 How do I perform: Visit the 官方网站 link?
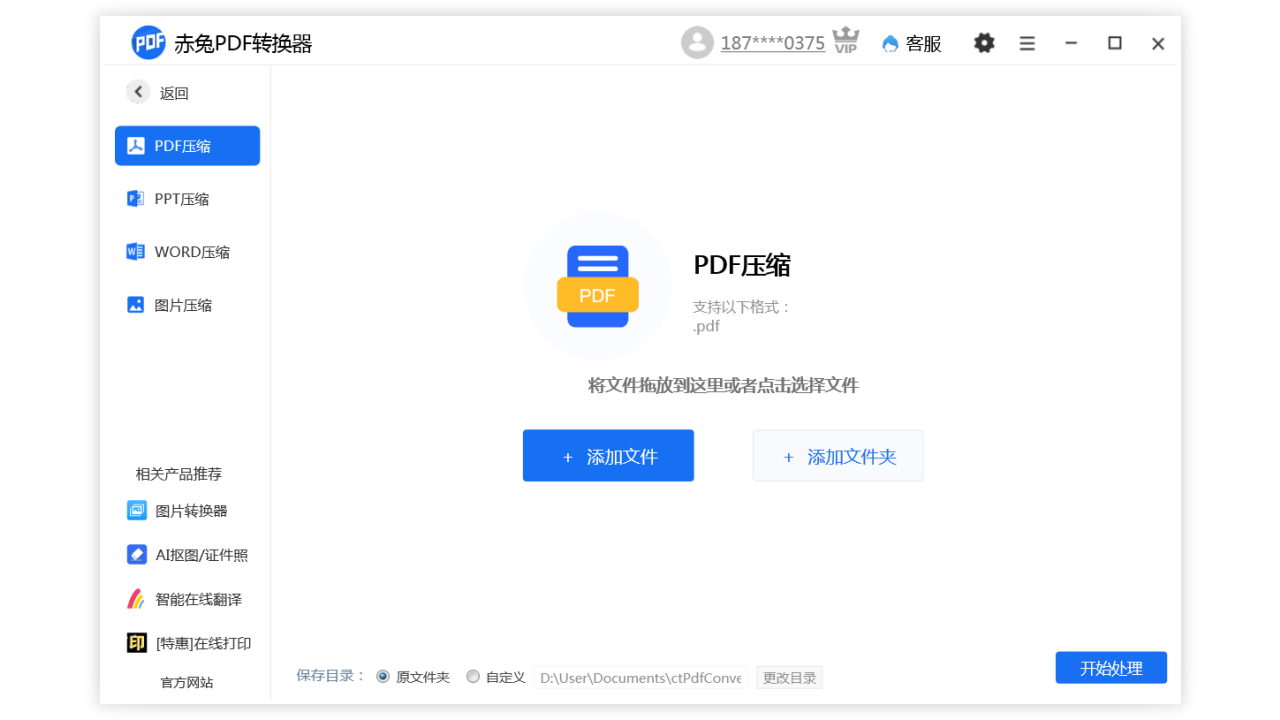click(187, 683)
